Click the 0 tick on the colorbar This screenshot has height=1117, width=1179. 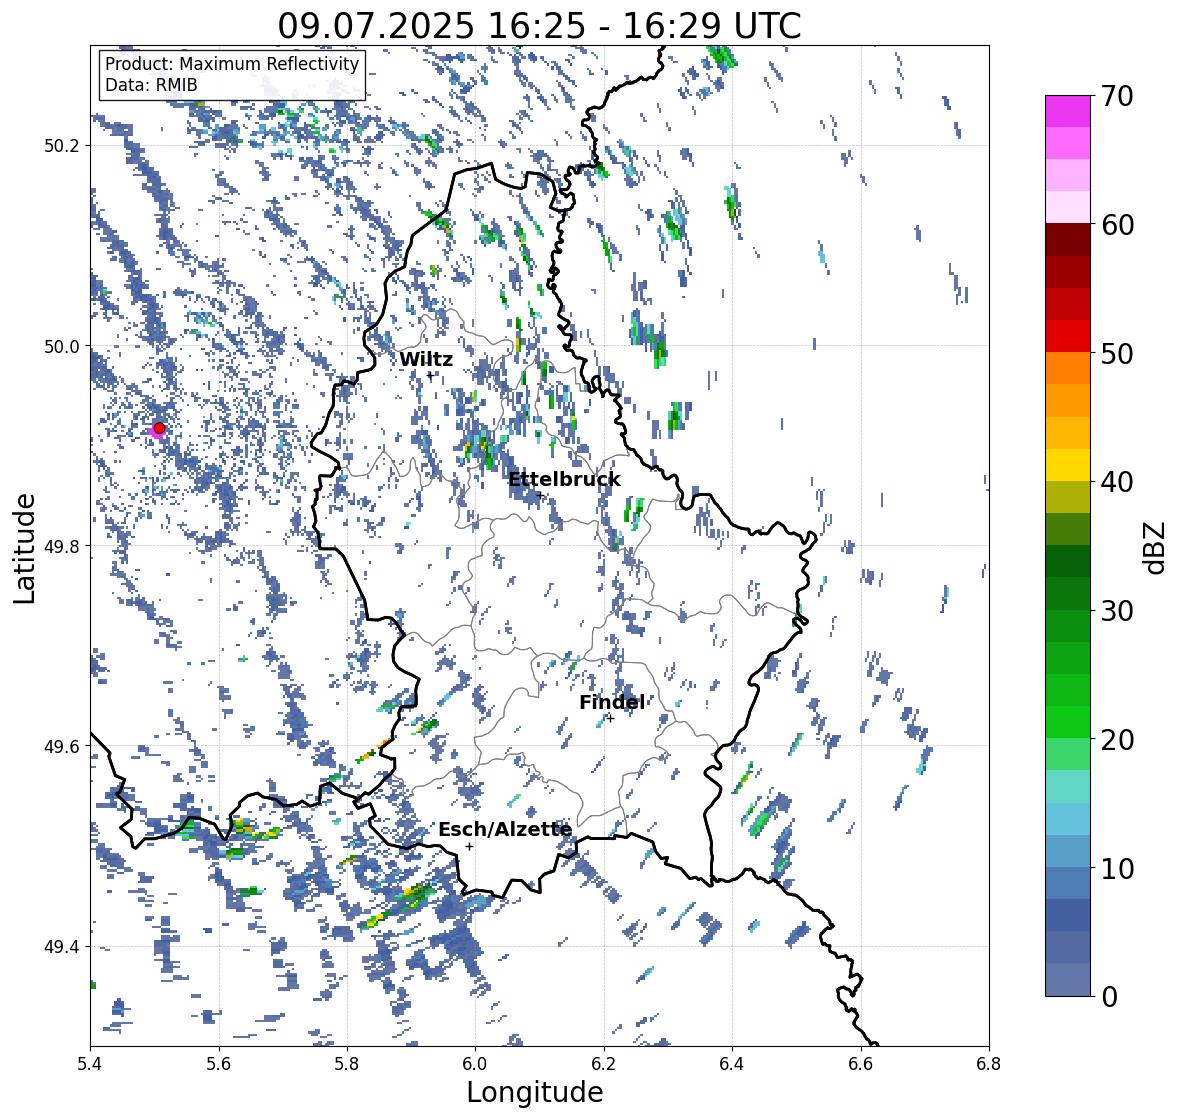[x=1109, y=997]
